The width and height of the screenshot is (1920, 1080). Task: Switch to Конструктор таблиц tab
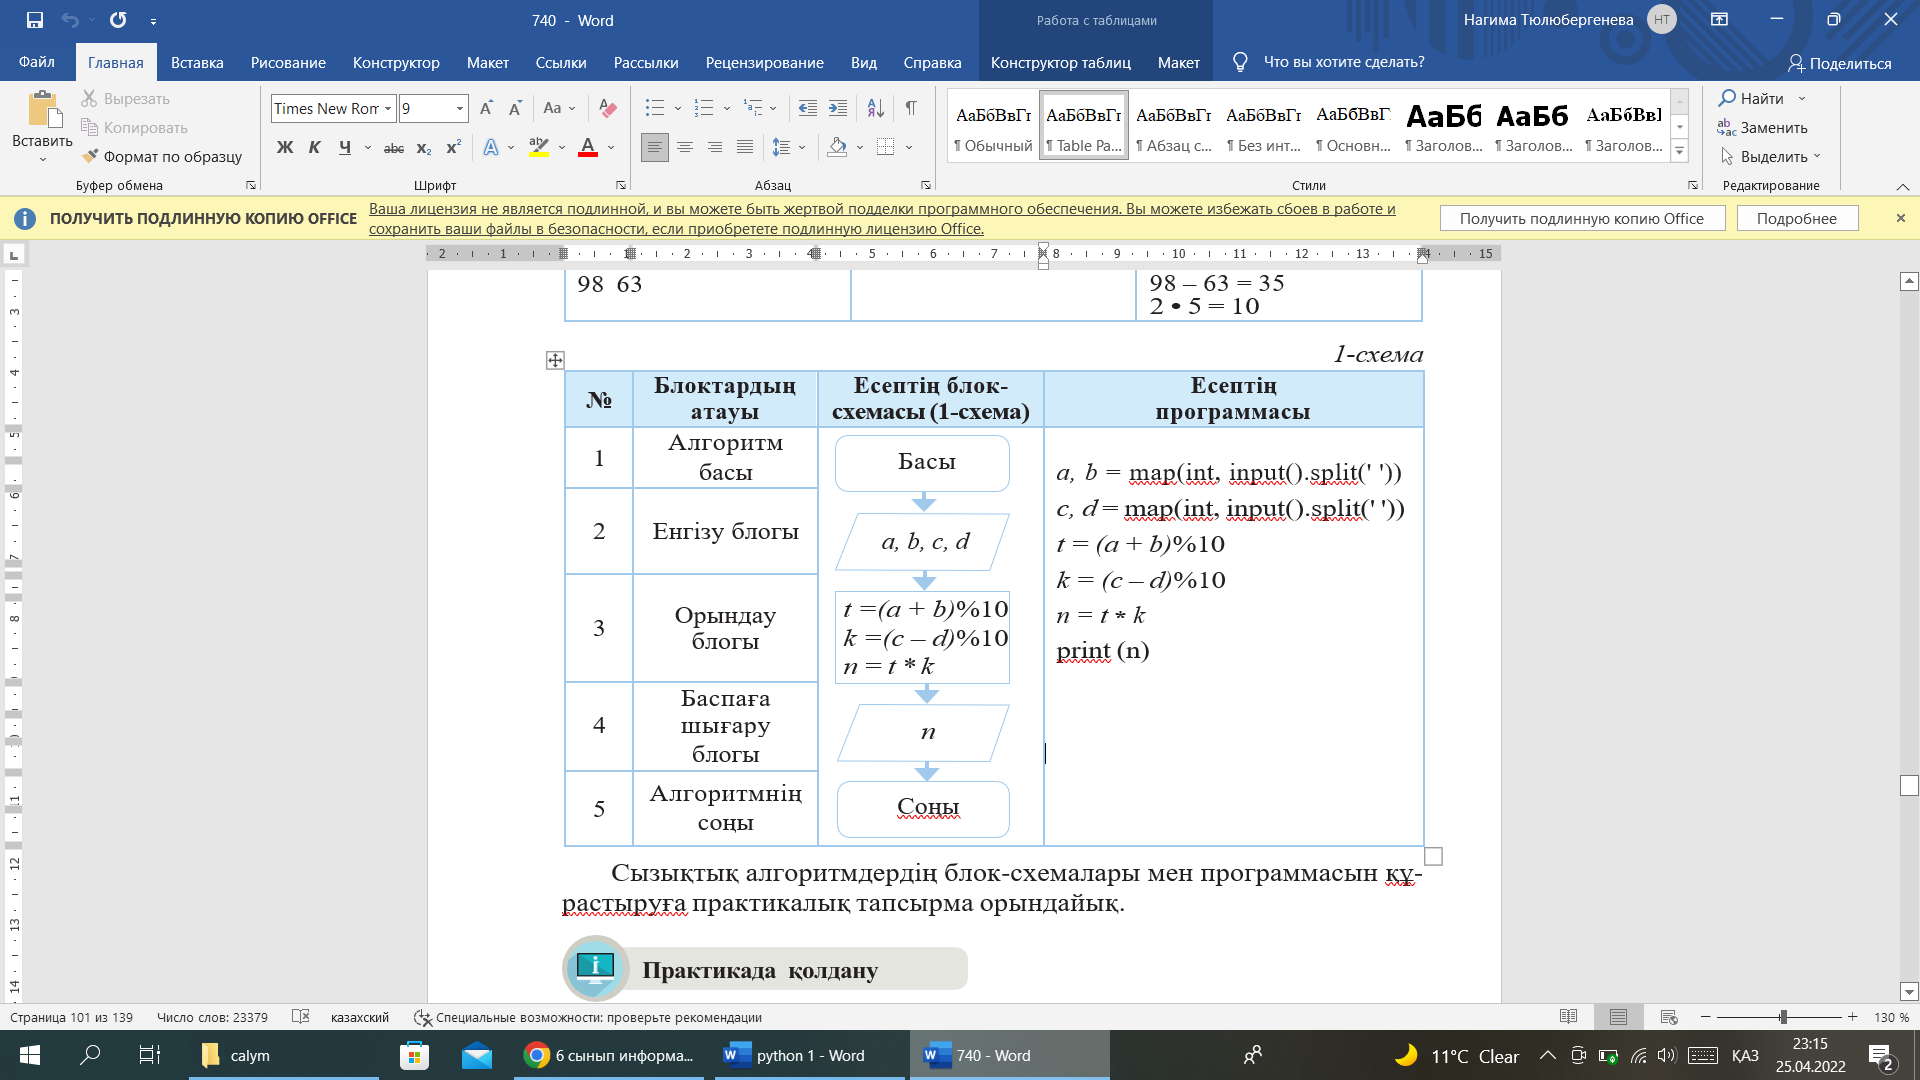pyautogui.click(x=1060, y=62)
